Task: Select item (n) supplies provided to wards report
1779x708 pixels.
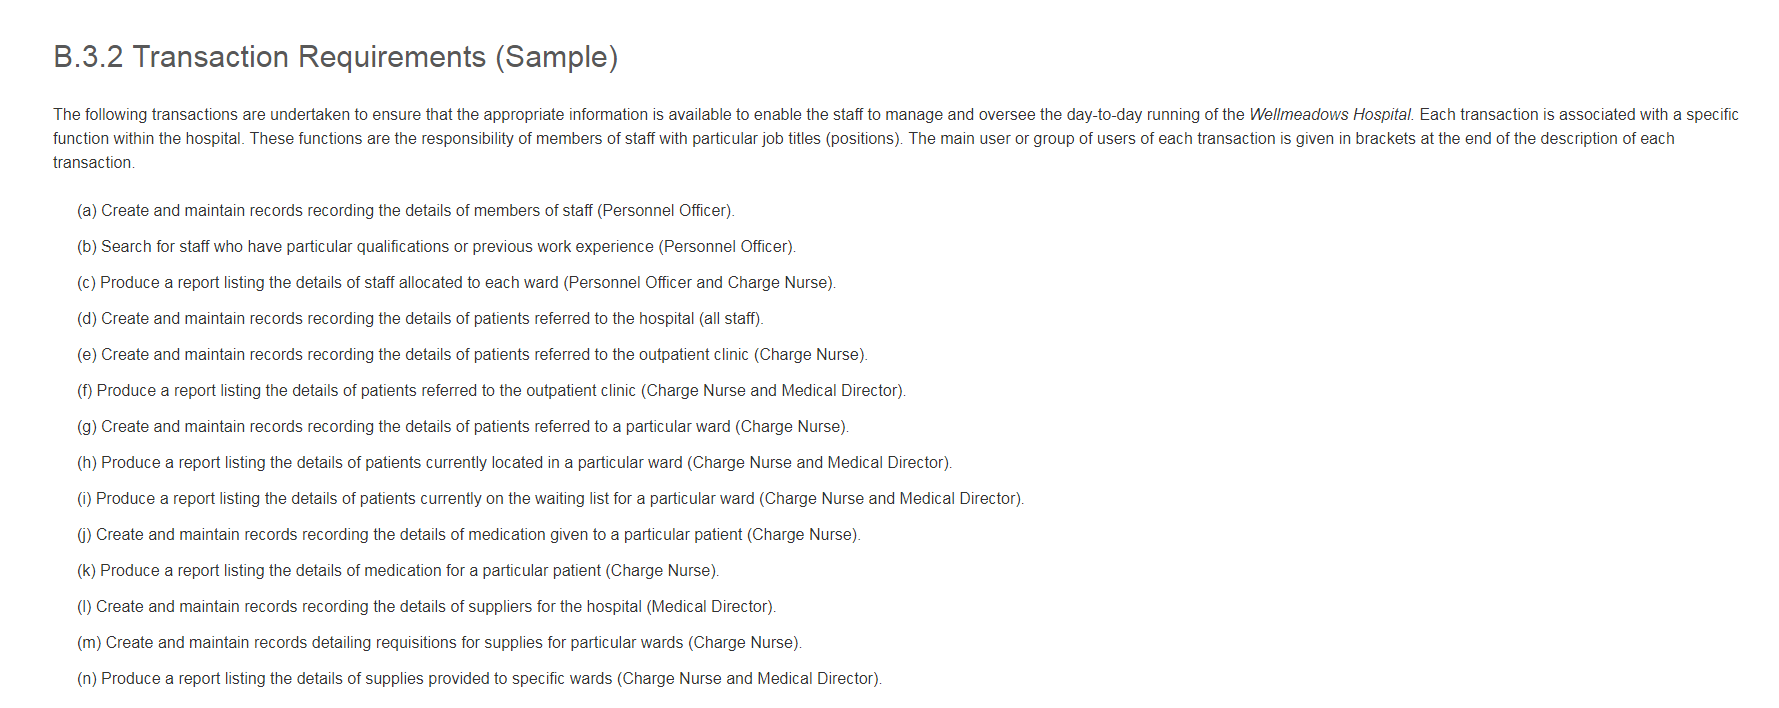Action: (x=479, y=679)
